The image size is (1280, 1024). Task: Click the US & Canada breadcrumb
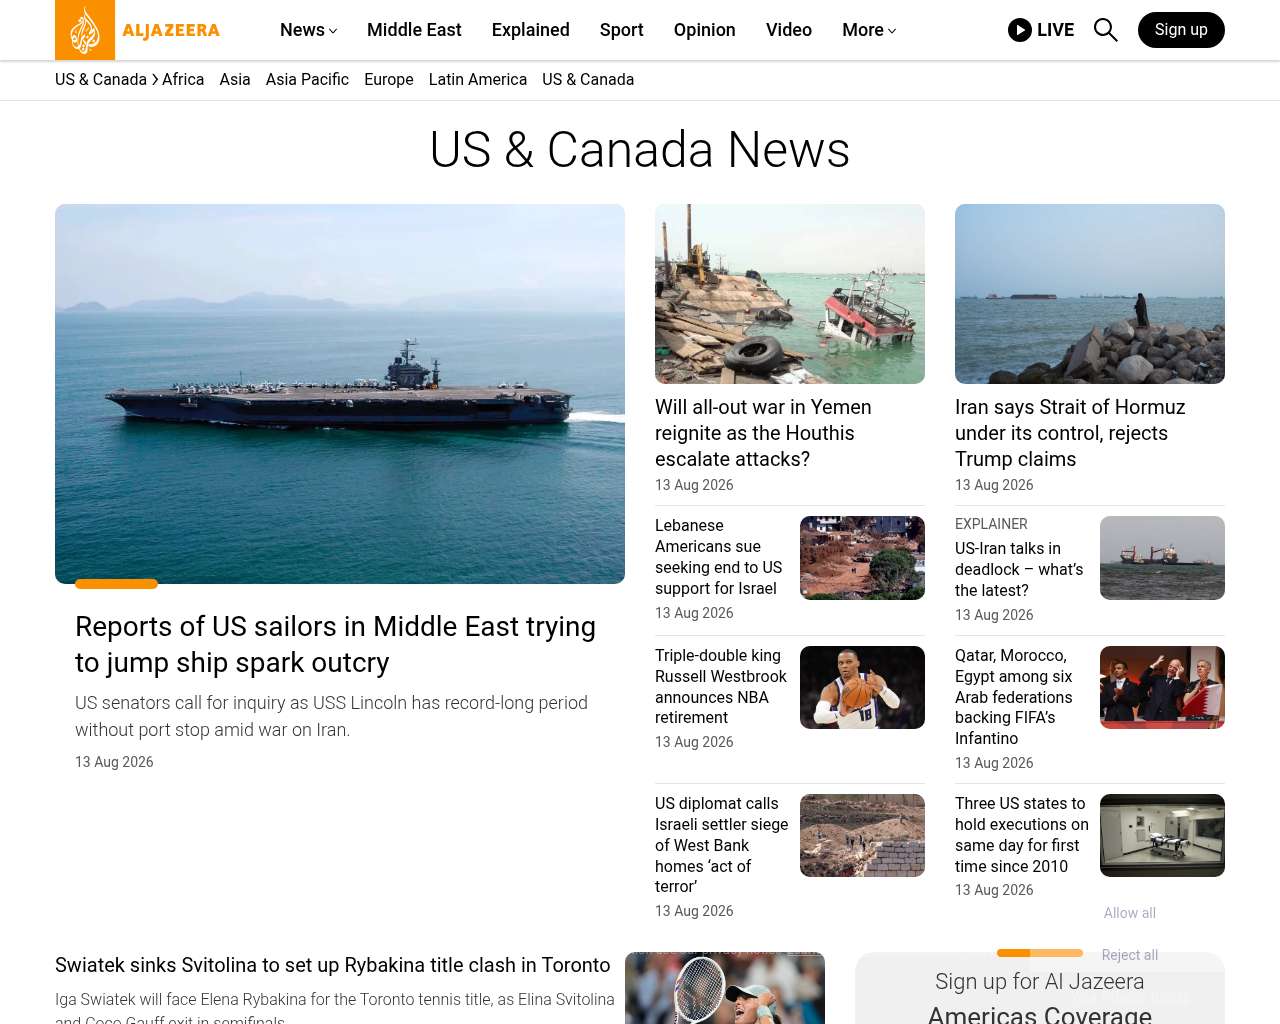pyautogui.click(x=101, y=80)
